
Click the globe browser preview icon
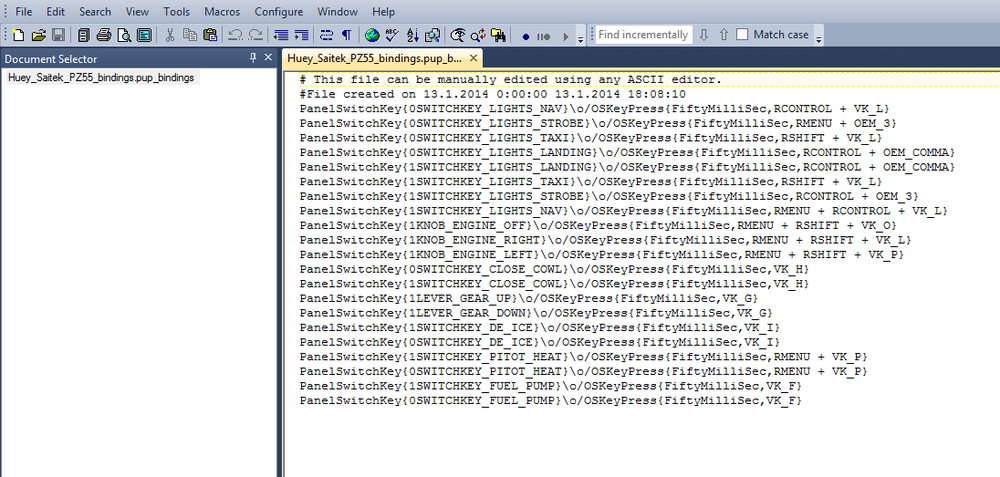tap(372, 35)
